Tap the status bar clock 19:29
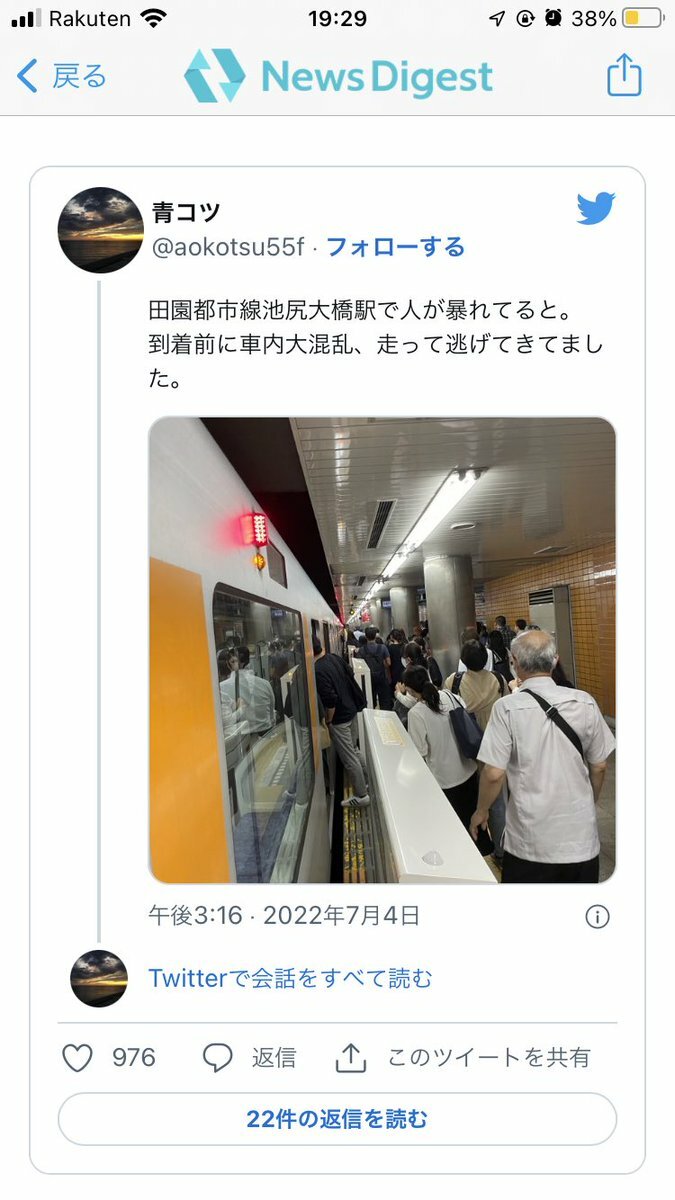The width and height of the screenshot is (675, 1200). [x=337, y=18]
